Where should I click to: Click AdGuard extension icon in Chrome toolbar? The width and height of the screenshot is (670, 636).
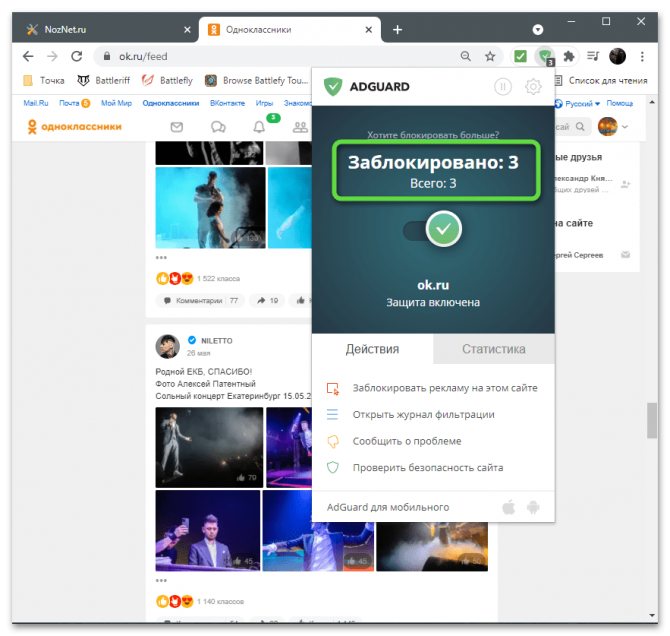tap(545, 56)
